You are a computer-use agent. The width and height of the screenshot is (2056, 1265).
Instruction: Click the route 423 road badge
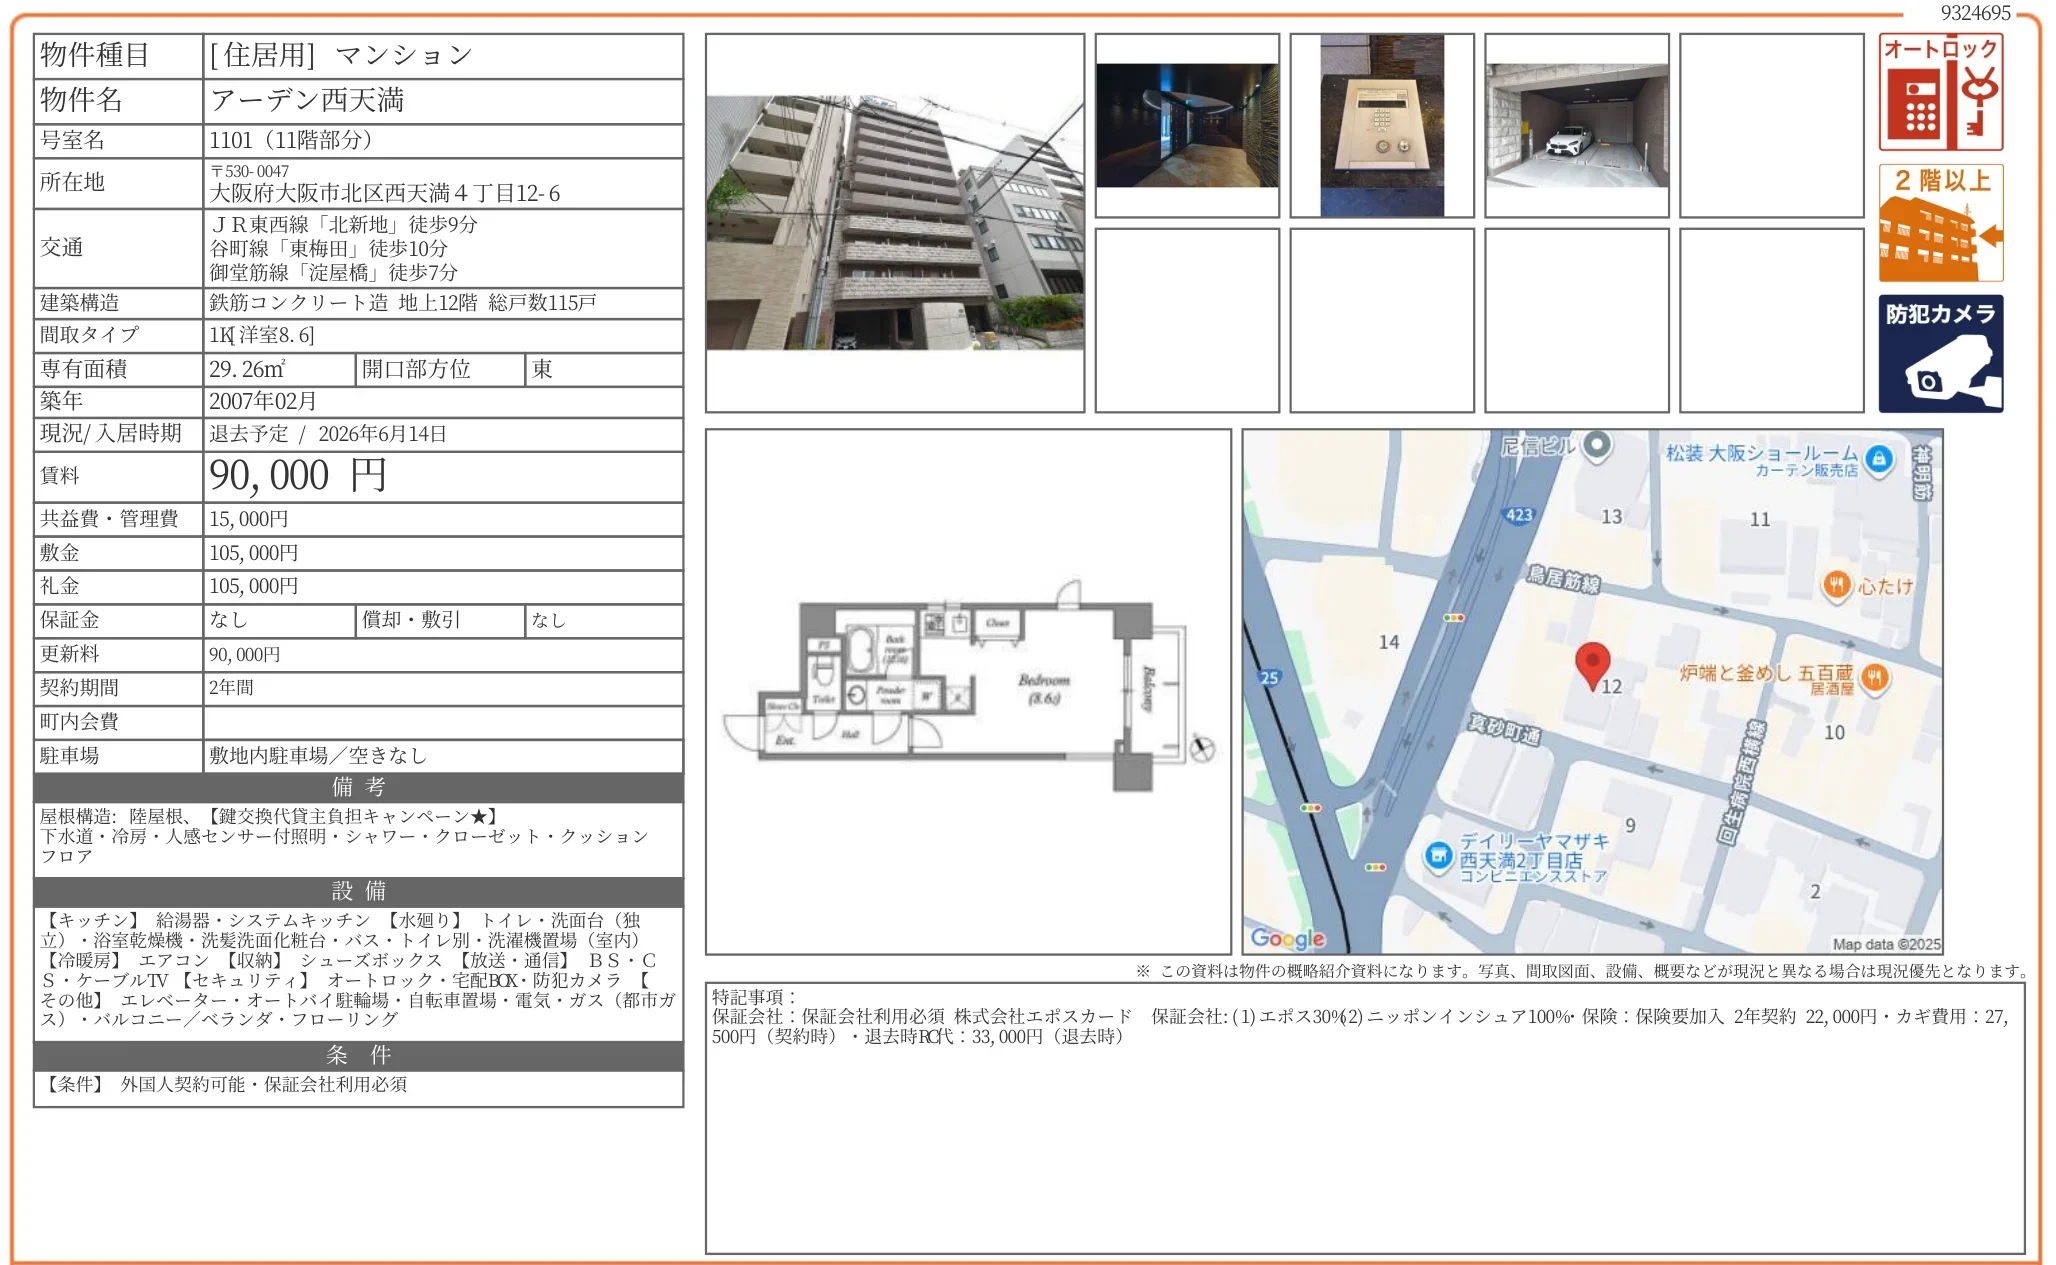pyautogui.click(x=1518, y=515)
